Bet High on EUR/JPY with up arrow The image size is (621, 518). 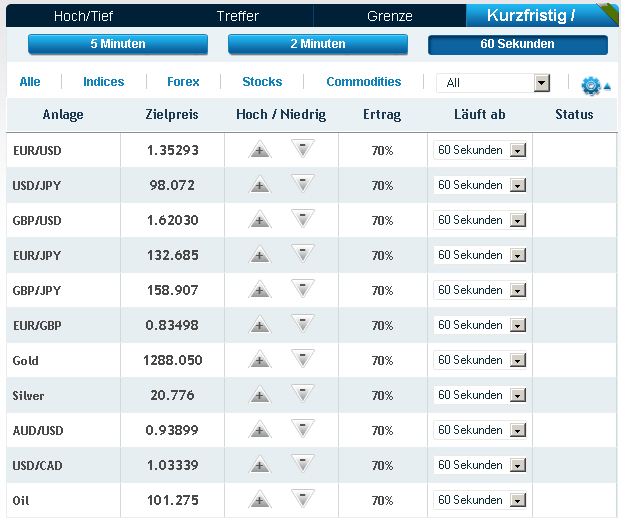260,254
